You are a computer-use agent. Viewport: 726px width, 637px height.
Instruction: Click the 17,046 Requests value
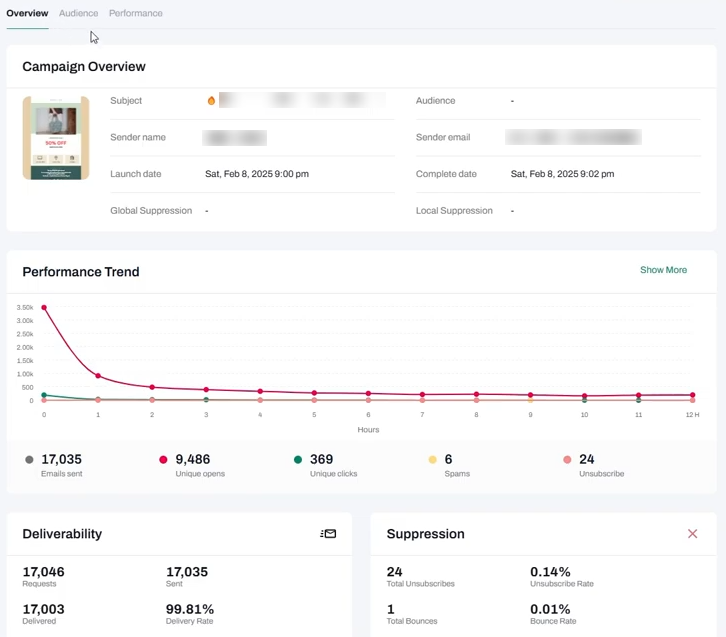coord(43,572)
